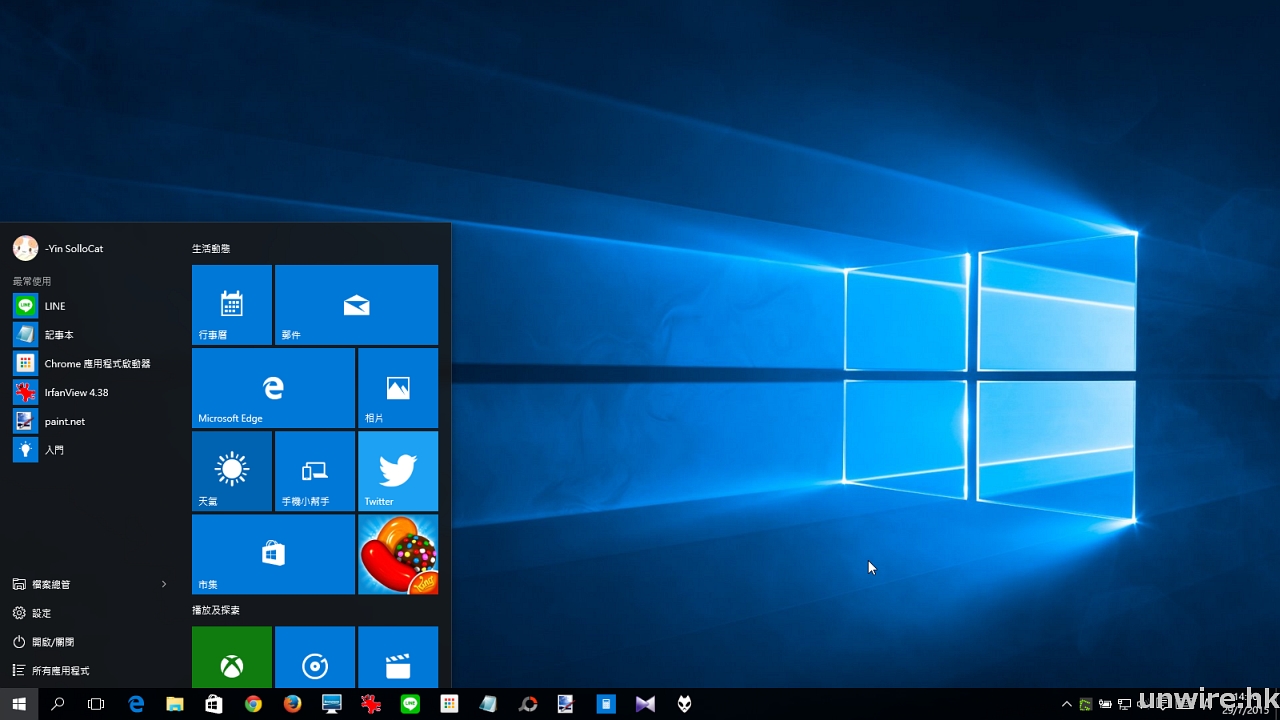Viewport: 1280px width, 720px height.
Task: Toggle the Start button on taskbar
Action: [19, 704]
